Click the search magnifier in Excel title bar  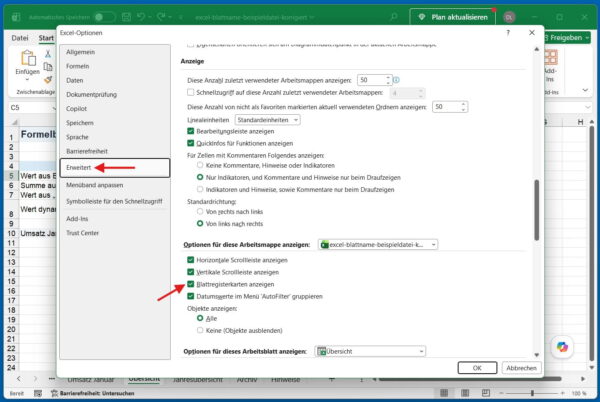coord(393,17)
